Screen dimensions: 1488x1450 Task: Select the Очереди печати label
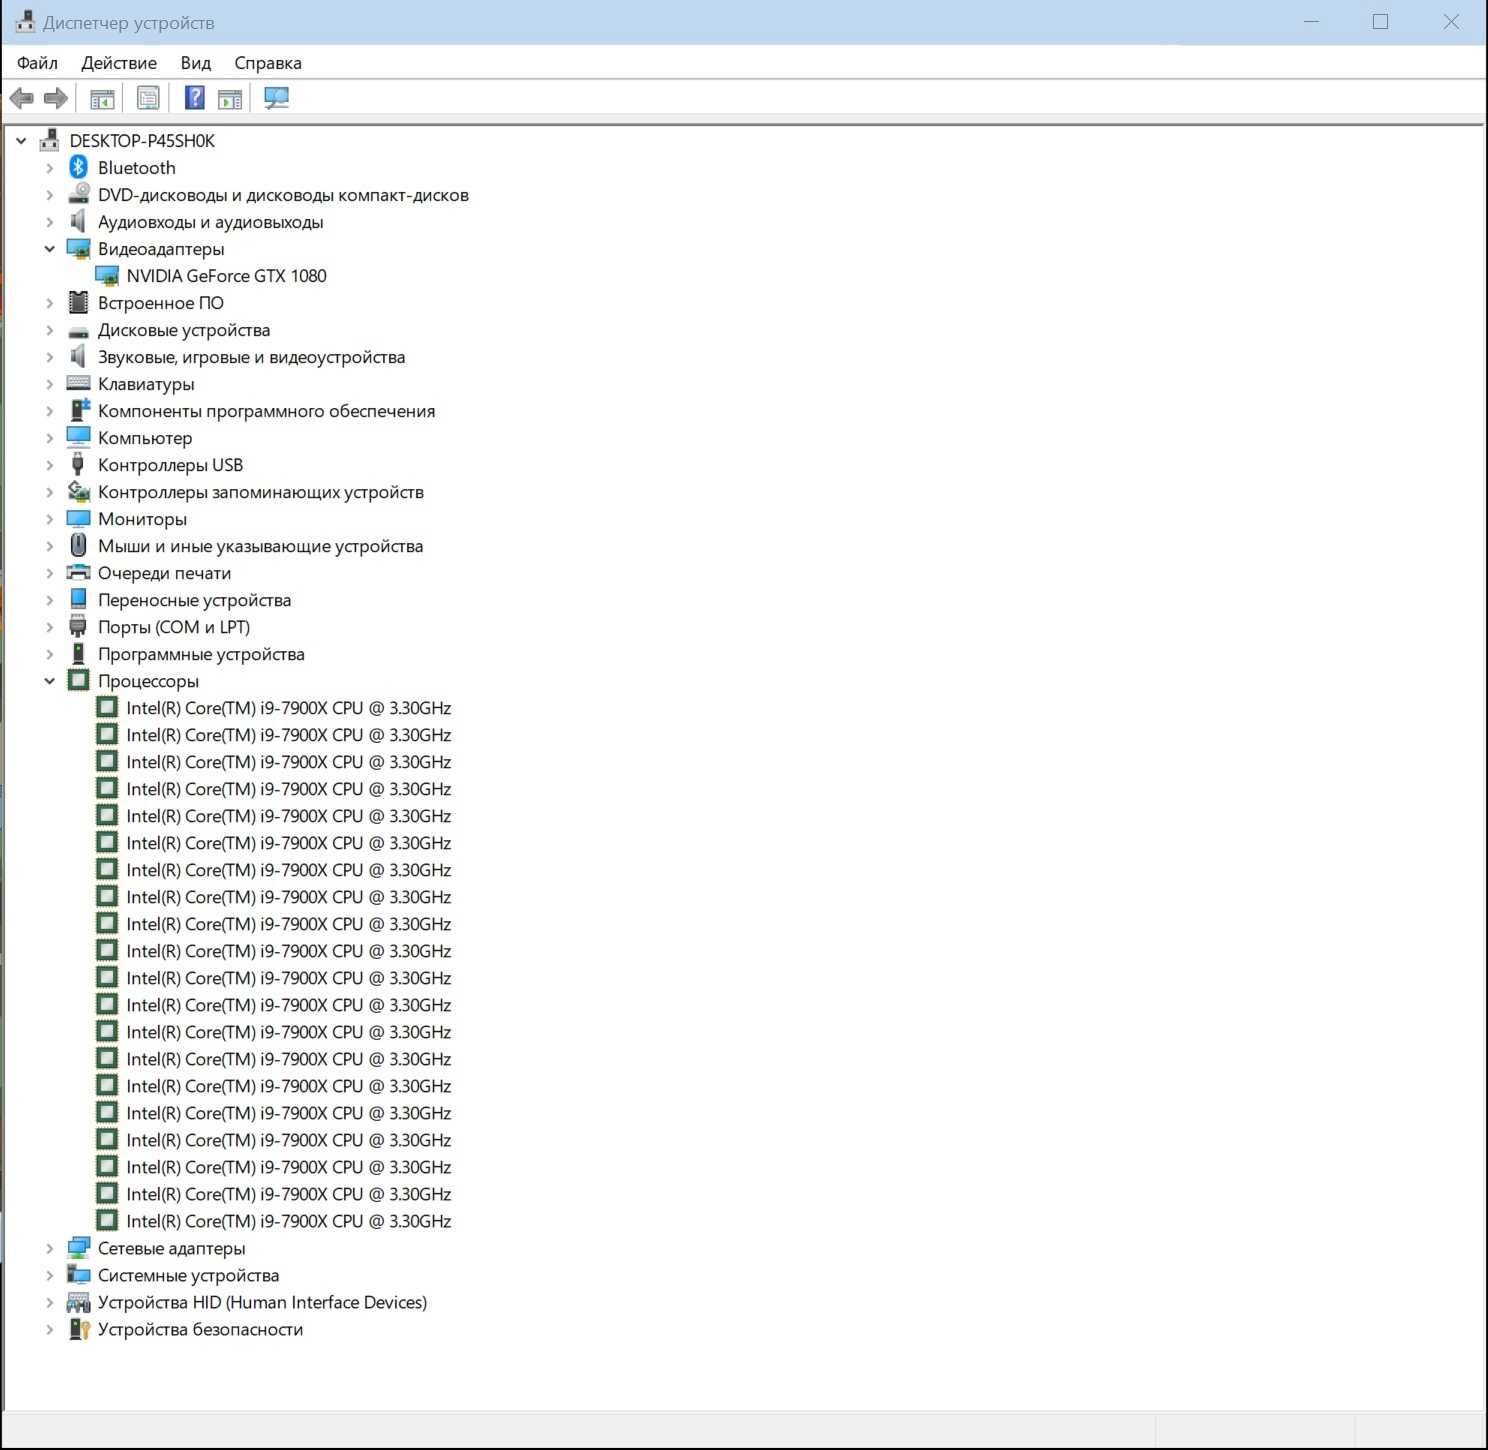(164, 572)
